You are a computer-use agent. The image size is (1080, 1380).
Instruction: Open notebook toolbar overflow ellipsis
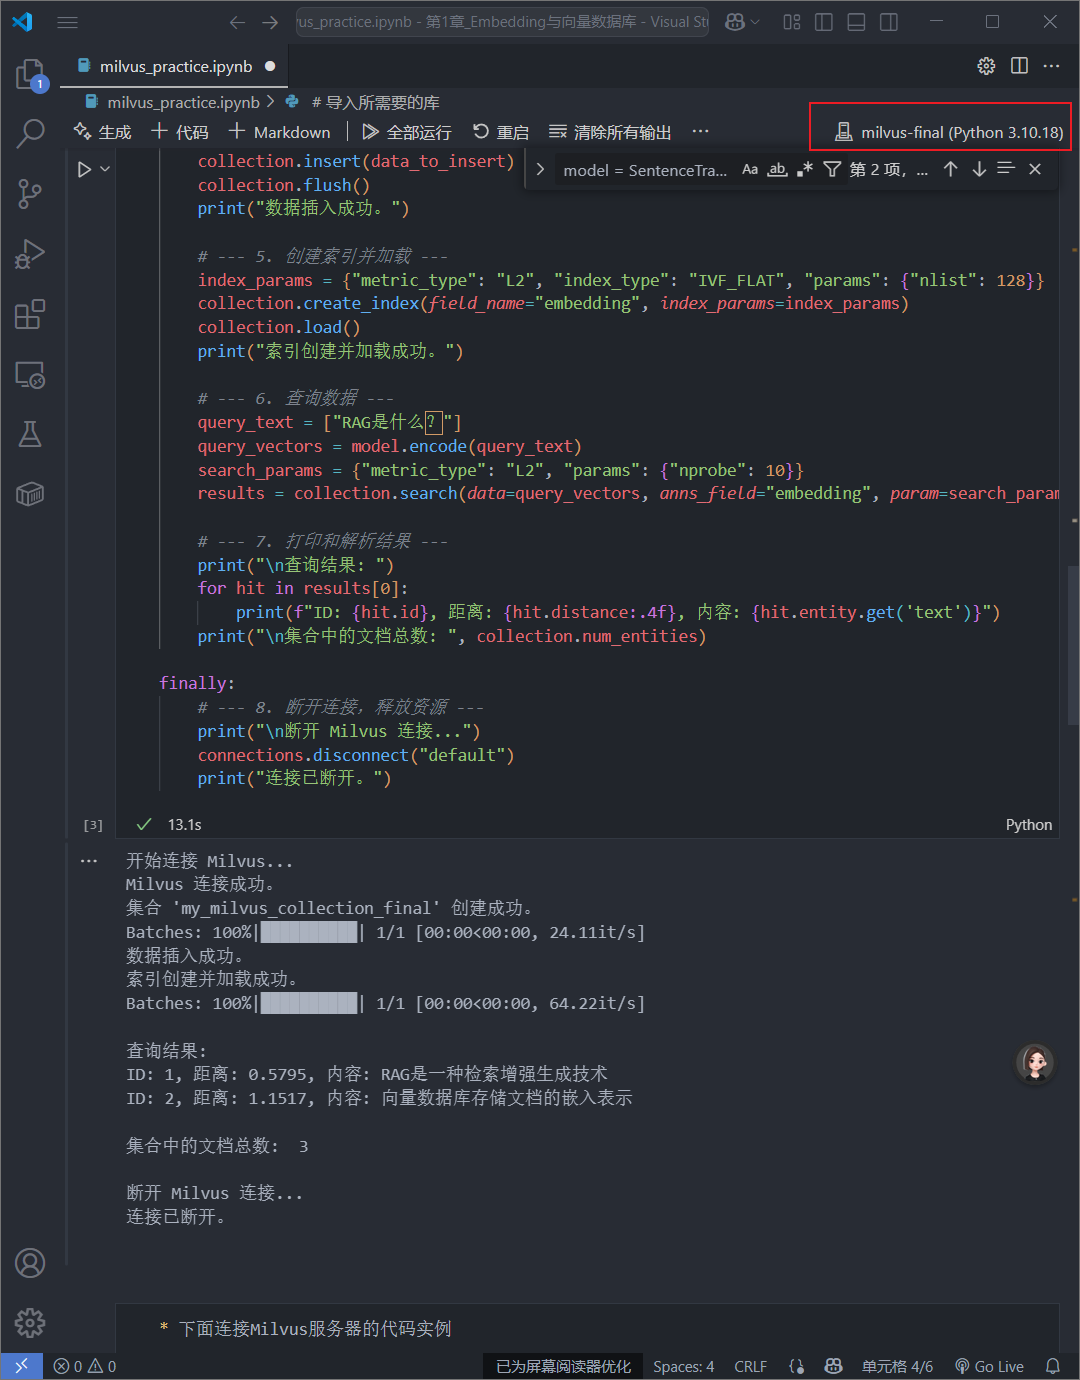(700, 132)
